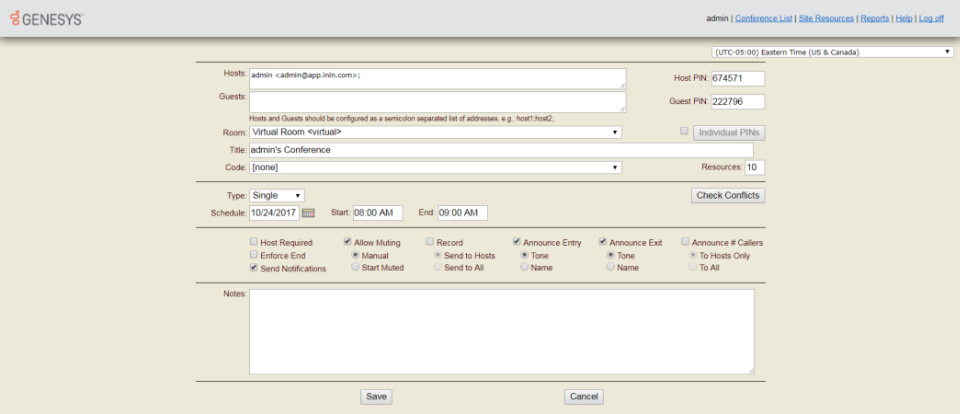Open the Type dropdown
960x414 pixels.
click(x=277, y=195)
